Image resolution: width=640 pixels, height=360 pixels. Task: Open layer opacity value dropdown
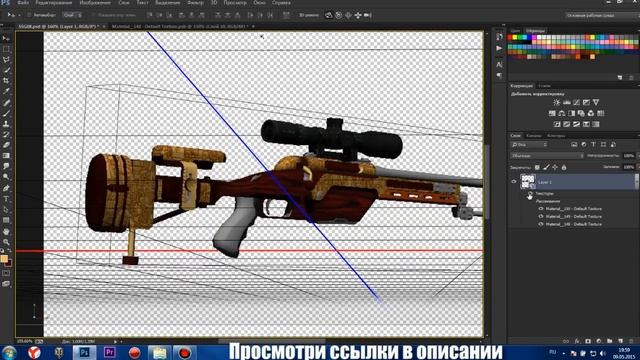[629, 156]
